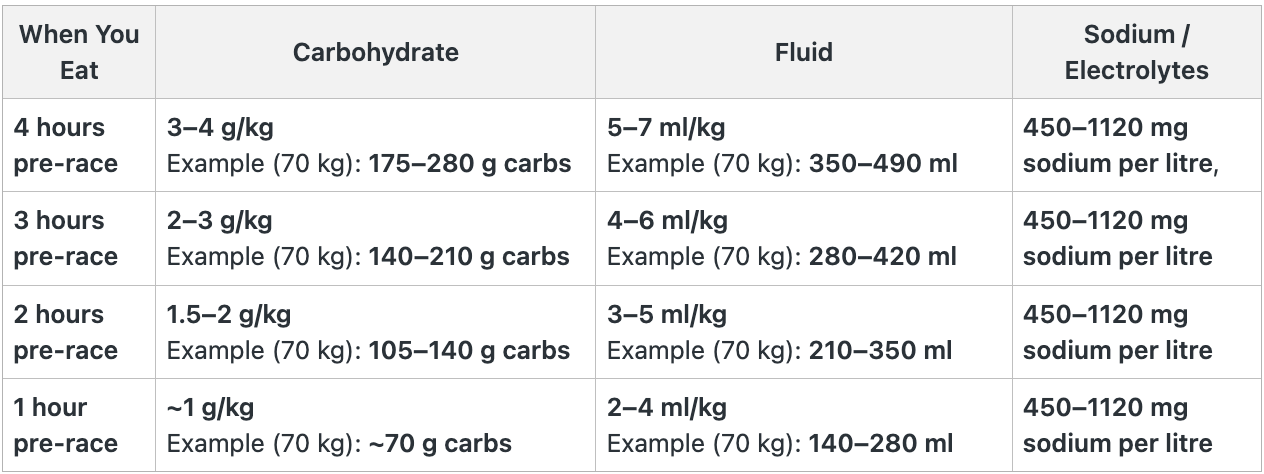Select the Sodium / Electrolytes header cell
The image size is (1264, 474).
tap(1136, 52)
